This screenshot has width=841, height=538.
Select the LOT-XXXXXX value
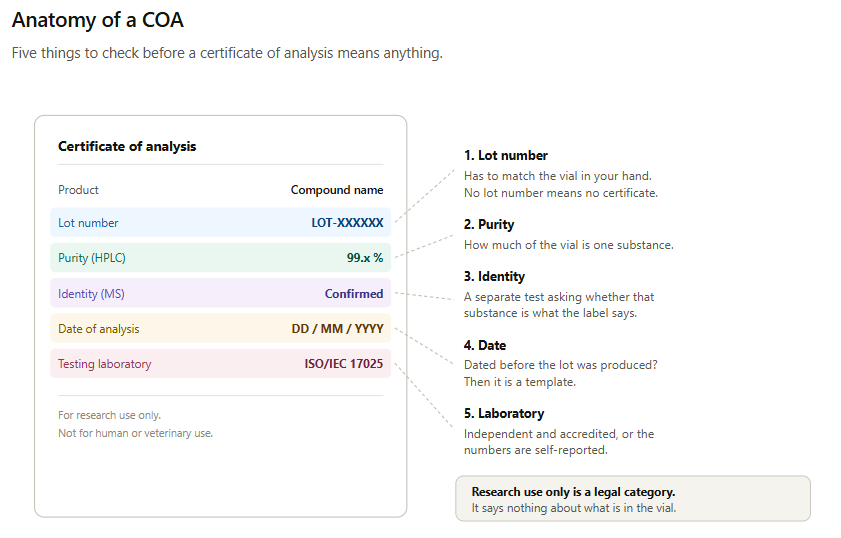(347, 223)
